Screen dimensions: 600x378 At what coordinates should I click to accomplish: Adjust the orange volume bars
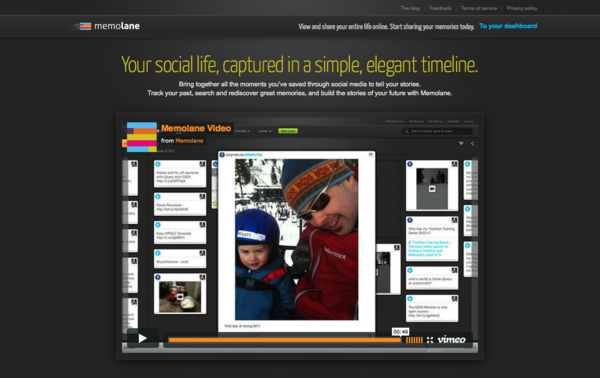[x=414, y=340]
